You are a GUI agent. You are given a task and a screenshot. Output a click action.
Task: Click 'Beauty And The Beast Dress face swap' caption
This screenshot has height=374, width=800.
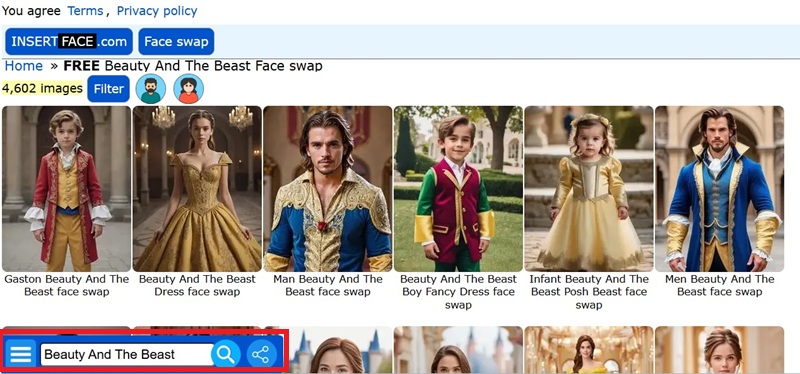[197, 286]
